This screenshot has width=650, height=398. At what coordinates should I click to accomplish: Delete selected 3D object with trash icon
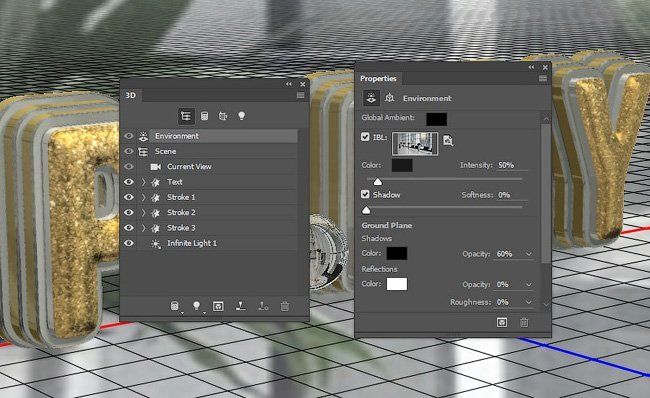pyautogui.click(x=284, y=306)
